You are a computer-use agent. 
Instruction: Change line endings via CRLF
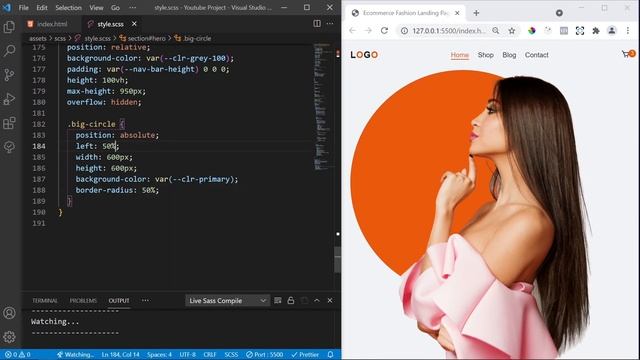210,354
